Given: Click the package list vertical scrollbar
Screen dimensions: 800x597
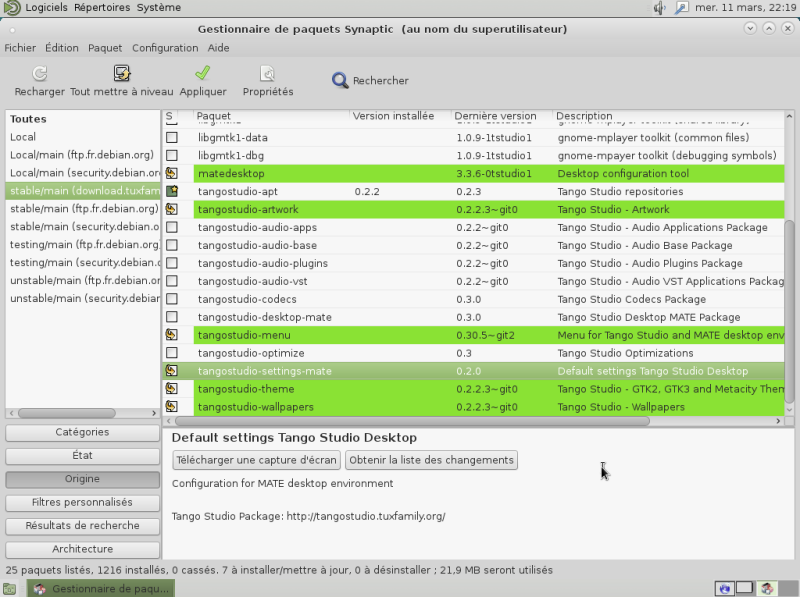Looking at the screenshot, I should (x=789, y=311).
